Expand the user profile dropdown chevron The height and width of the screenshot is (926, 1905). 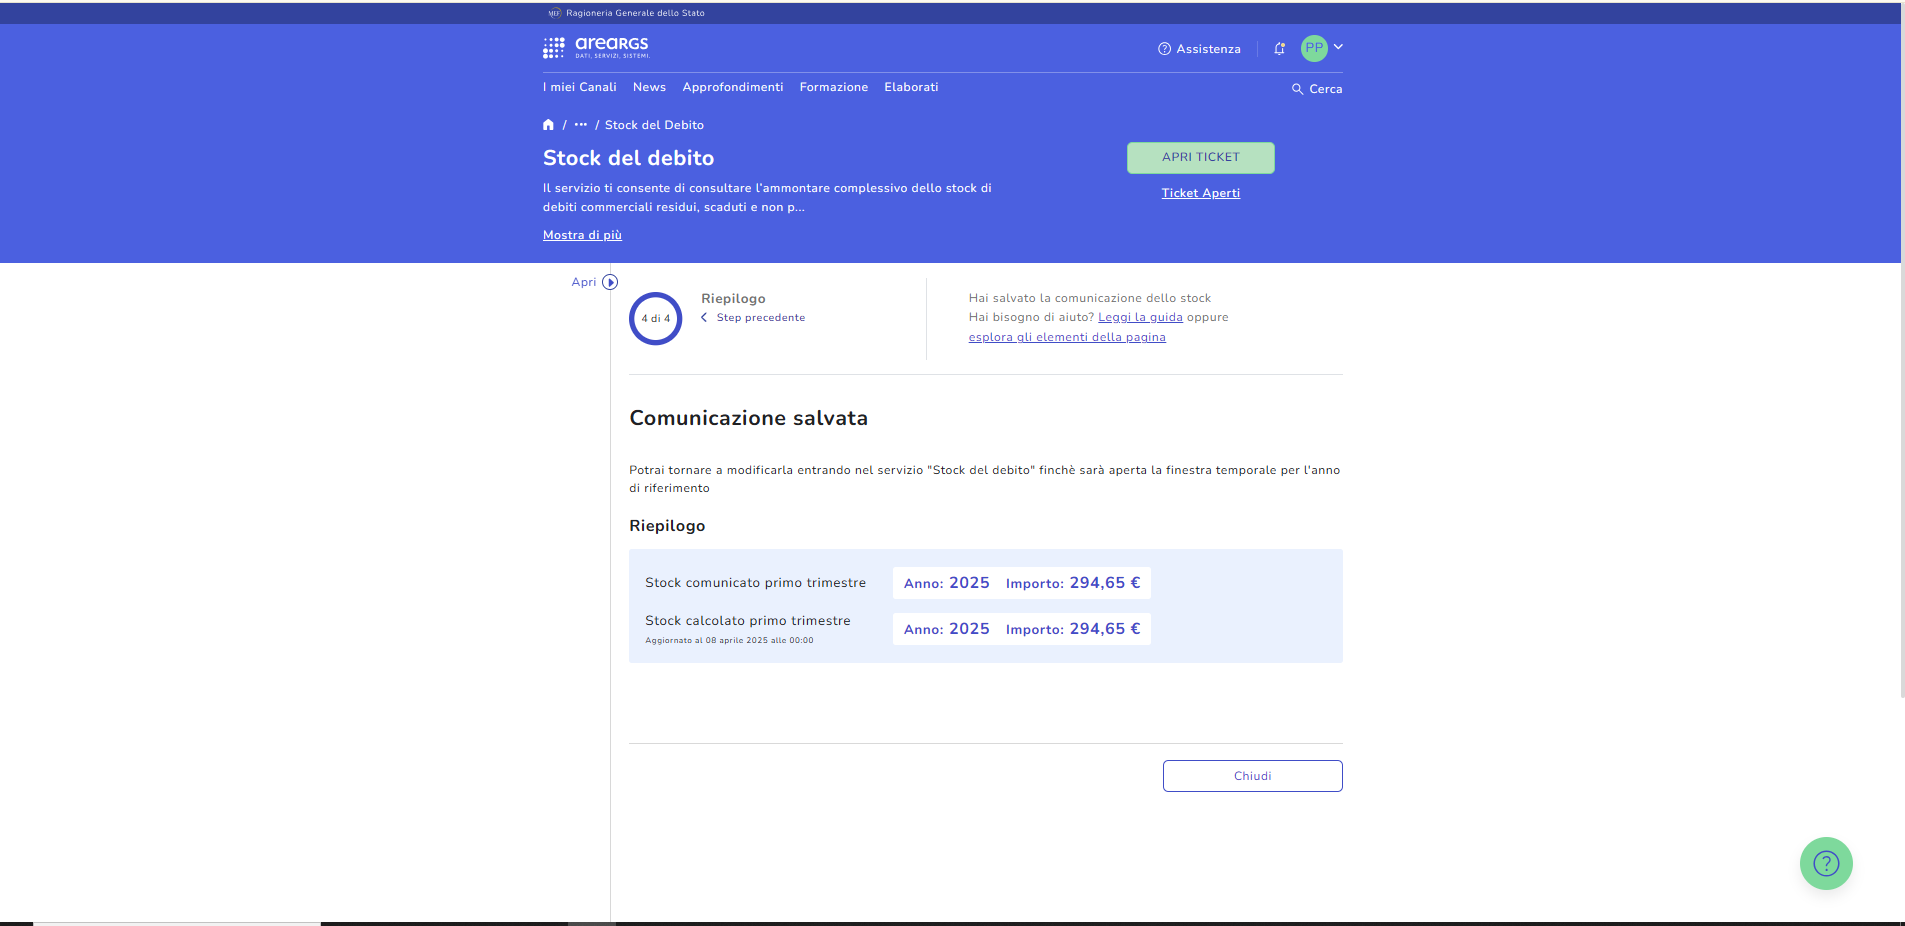tap(1338, 47)
